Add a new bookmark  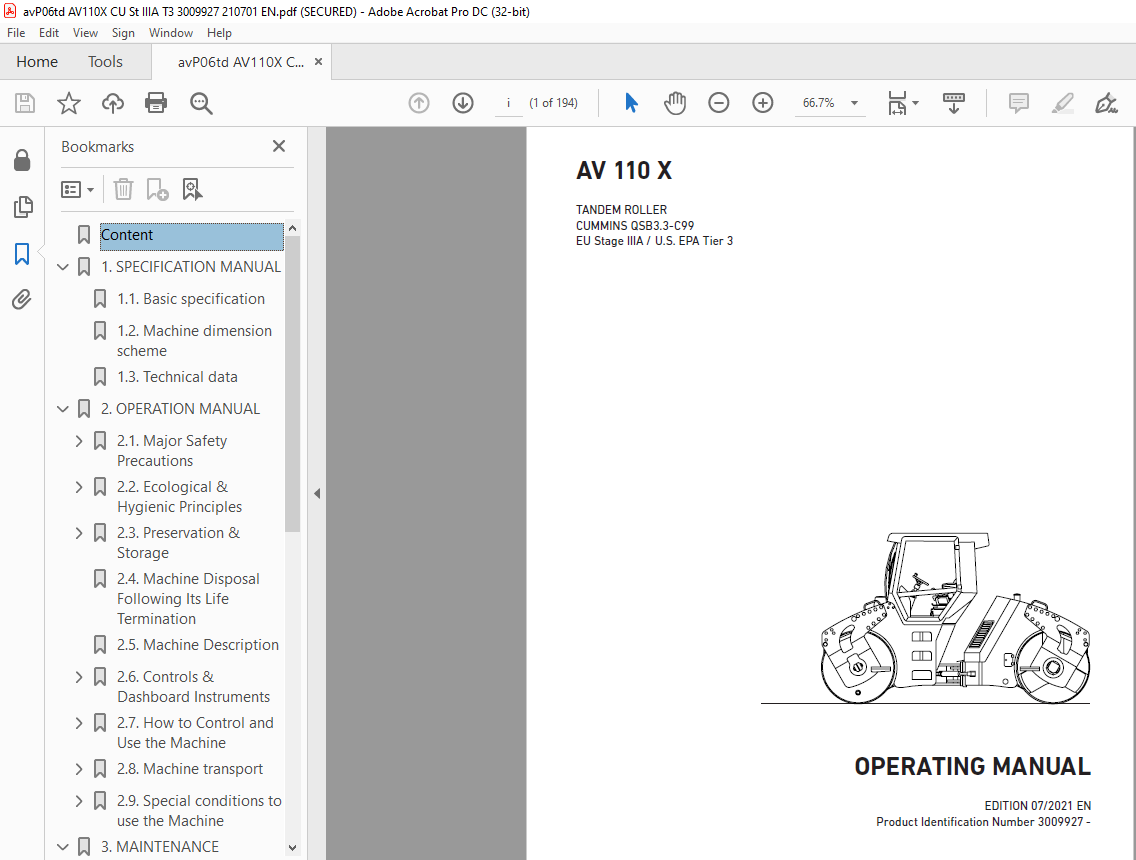[x=157, y=190]
